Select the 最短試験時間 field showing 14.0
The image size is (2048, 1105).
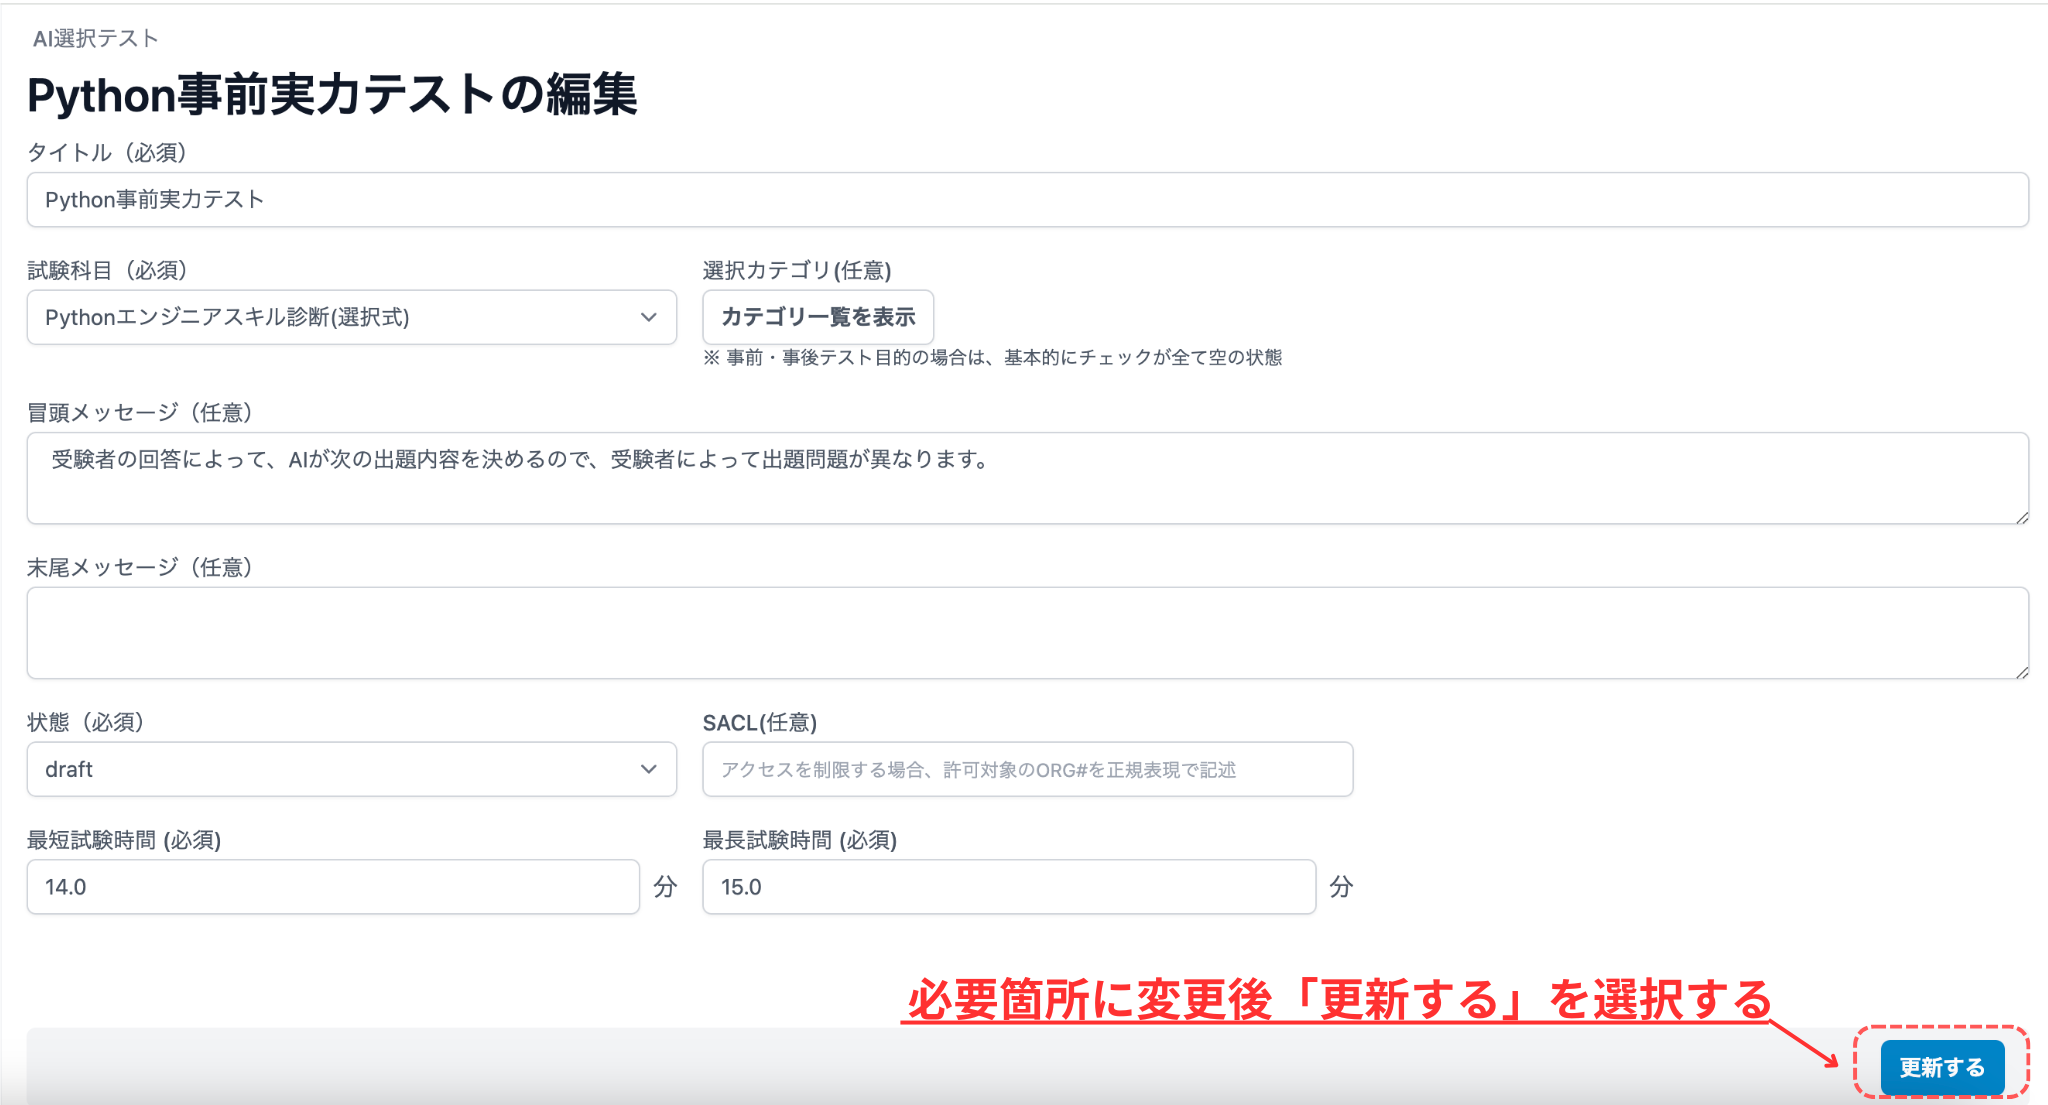333,886
